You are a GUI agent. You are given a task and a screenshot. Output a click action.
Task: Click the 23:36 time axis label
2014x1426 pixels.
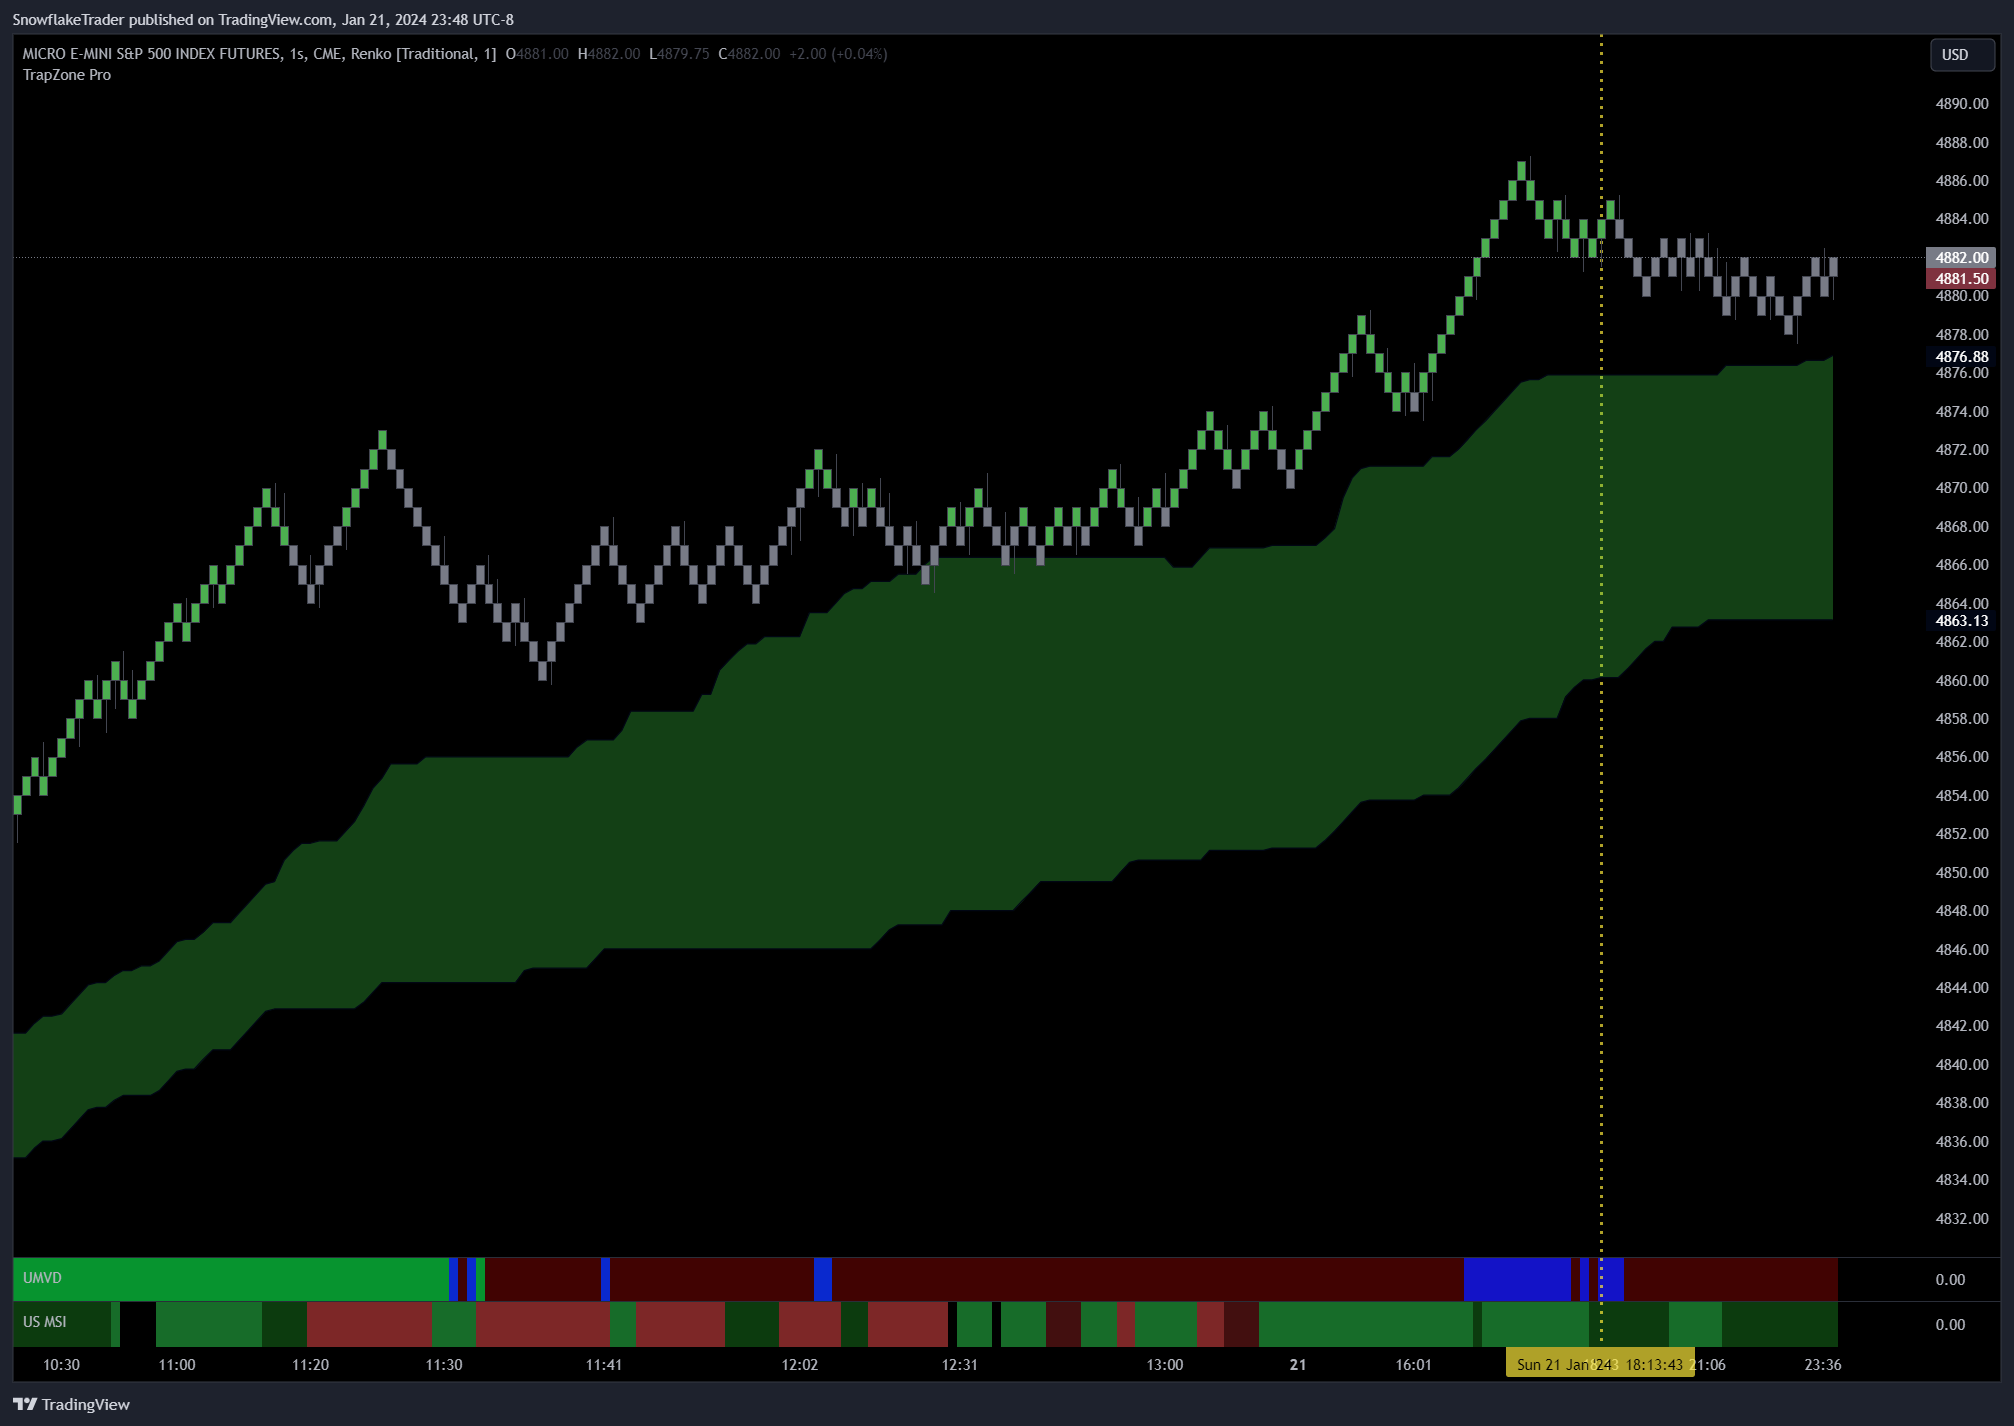(1822, 1364)
